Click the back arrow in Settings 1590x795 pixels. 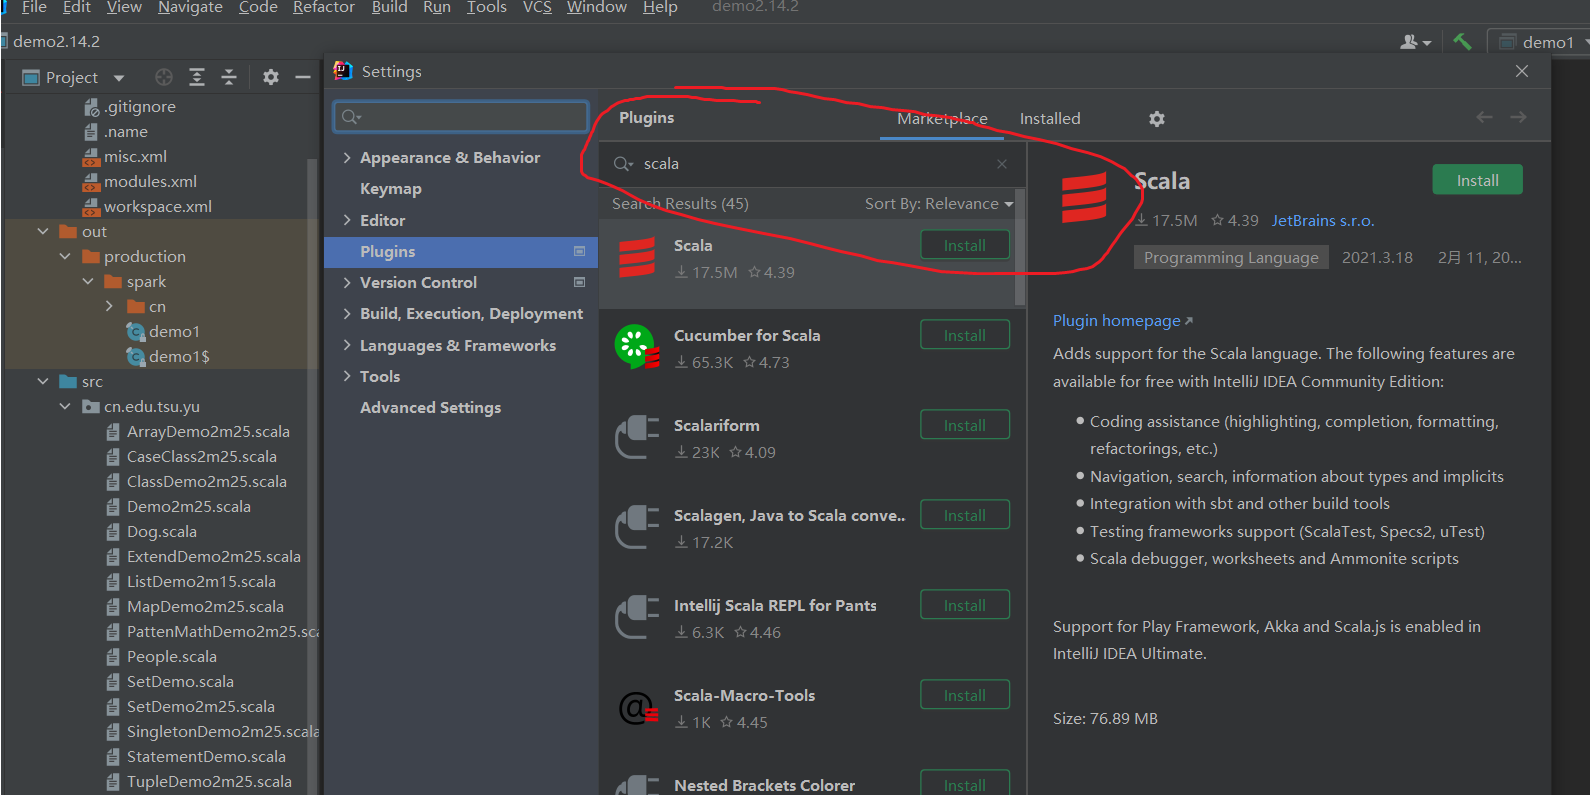(1484, 117)
